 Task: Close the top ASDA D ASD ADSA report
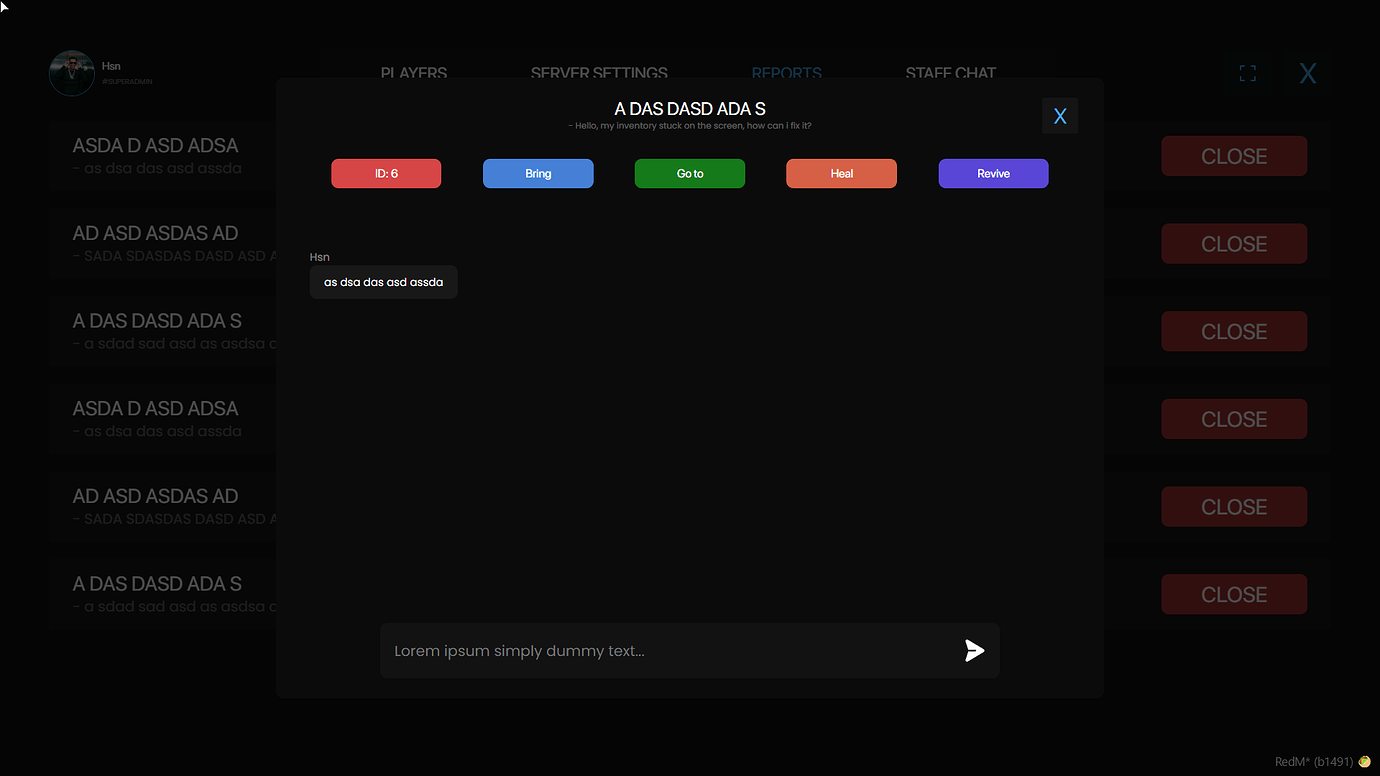pos(1234,155)
